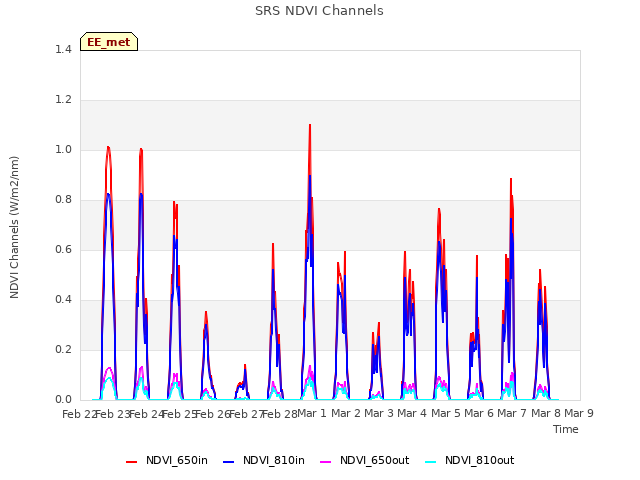Click the Mar 7 red peak top
Viewport: 640px width, 480px height.
(x=511, y=179)
